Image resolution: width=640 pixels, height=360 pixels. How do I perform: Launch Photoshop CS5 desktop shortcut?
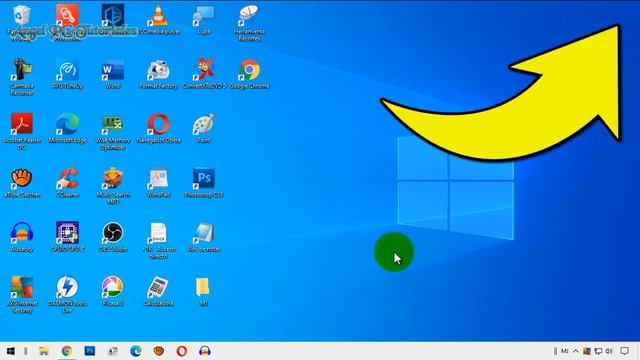click(x=204, y=179)
